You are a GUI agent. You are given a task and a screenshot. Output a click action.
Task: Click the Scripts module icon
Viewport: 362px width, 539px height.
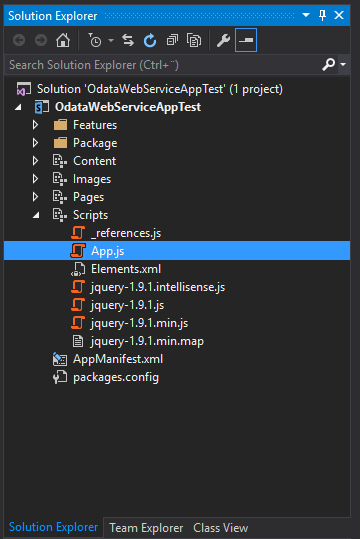click(x=60, y=215)
